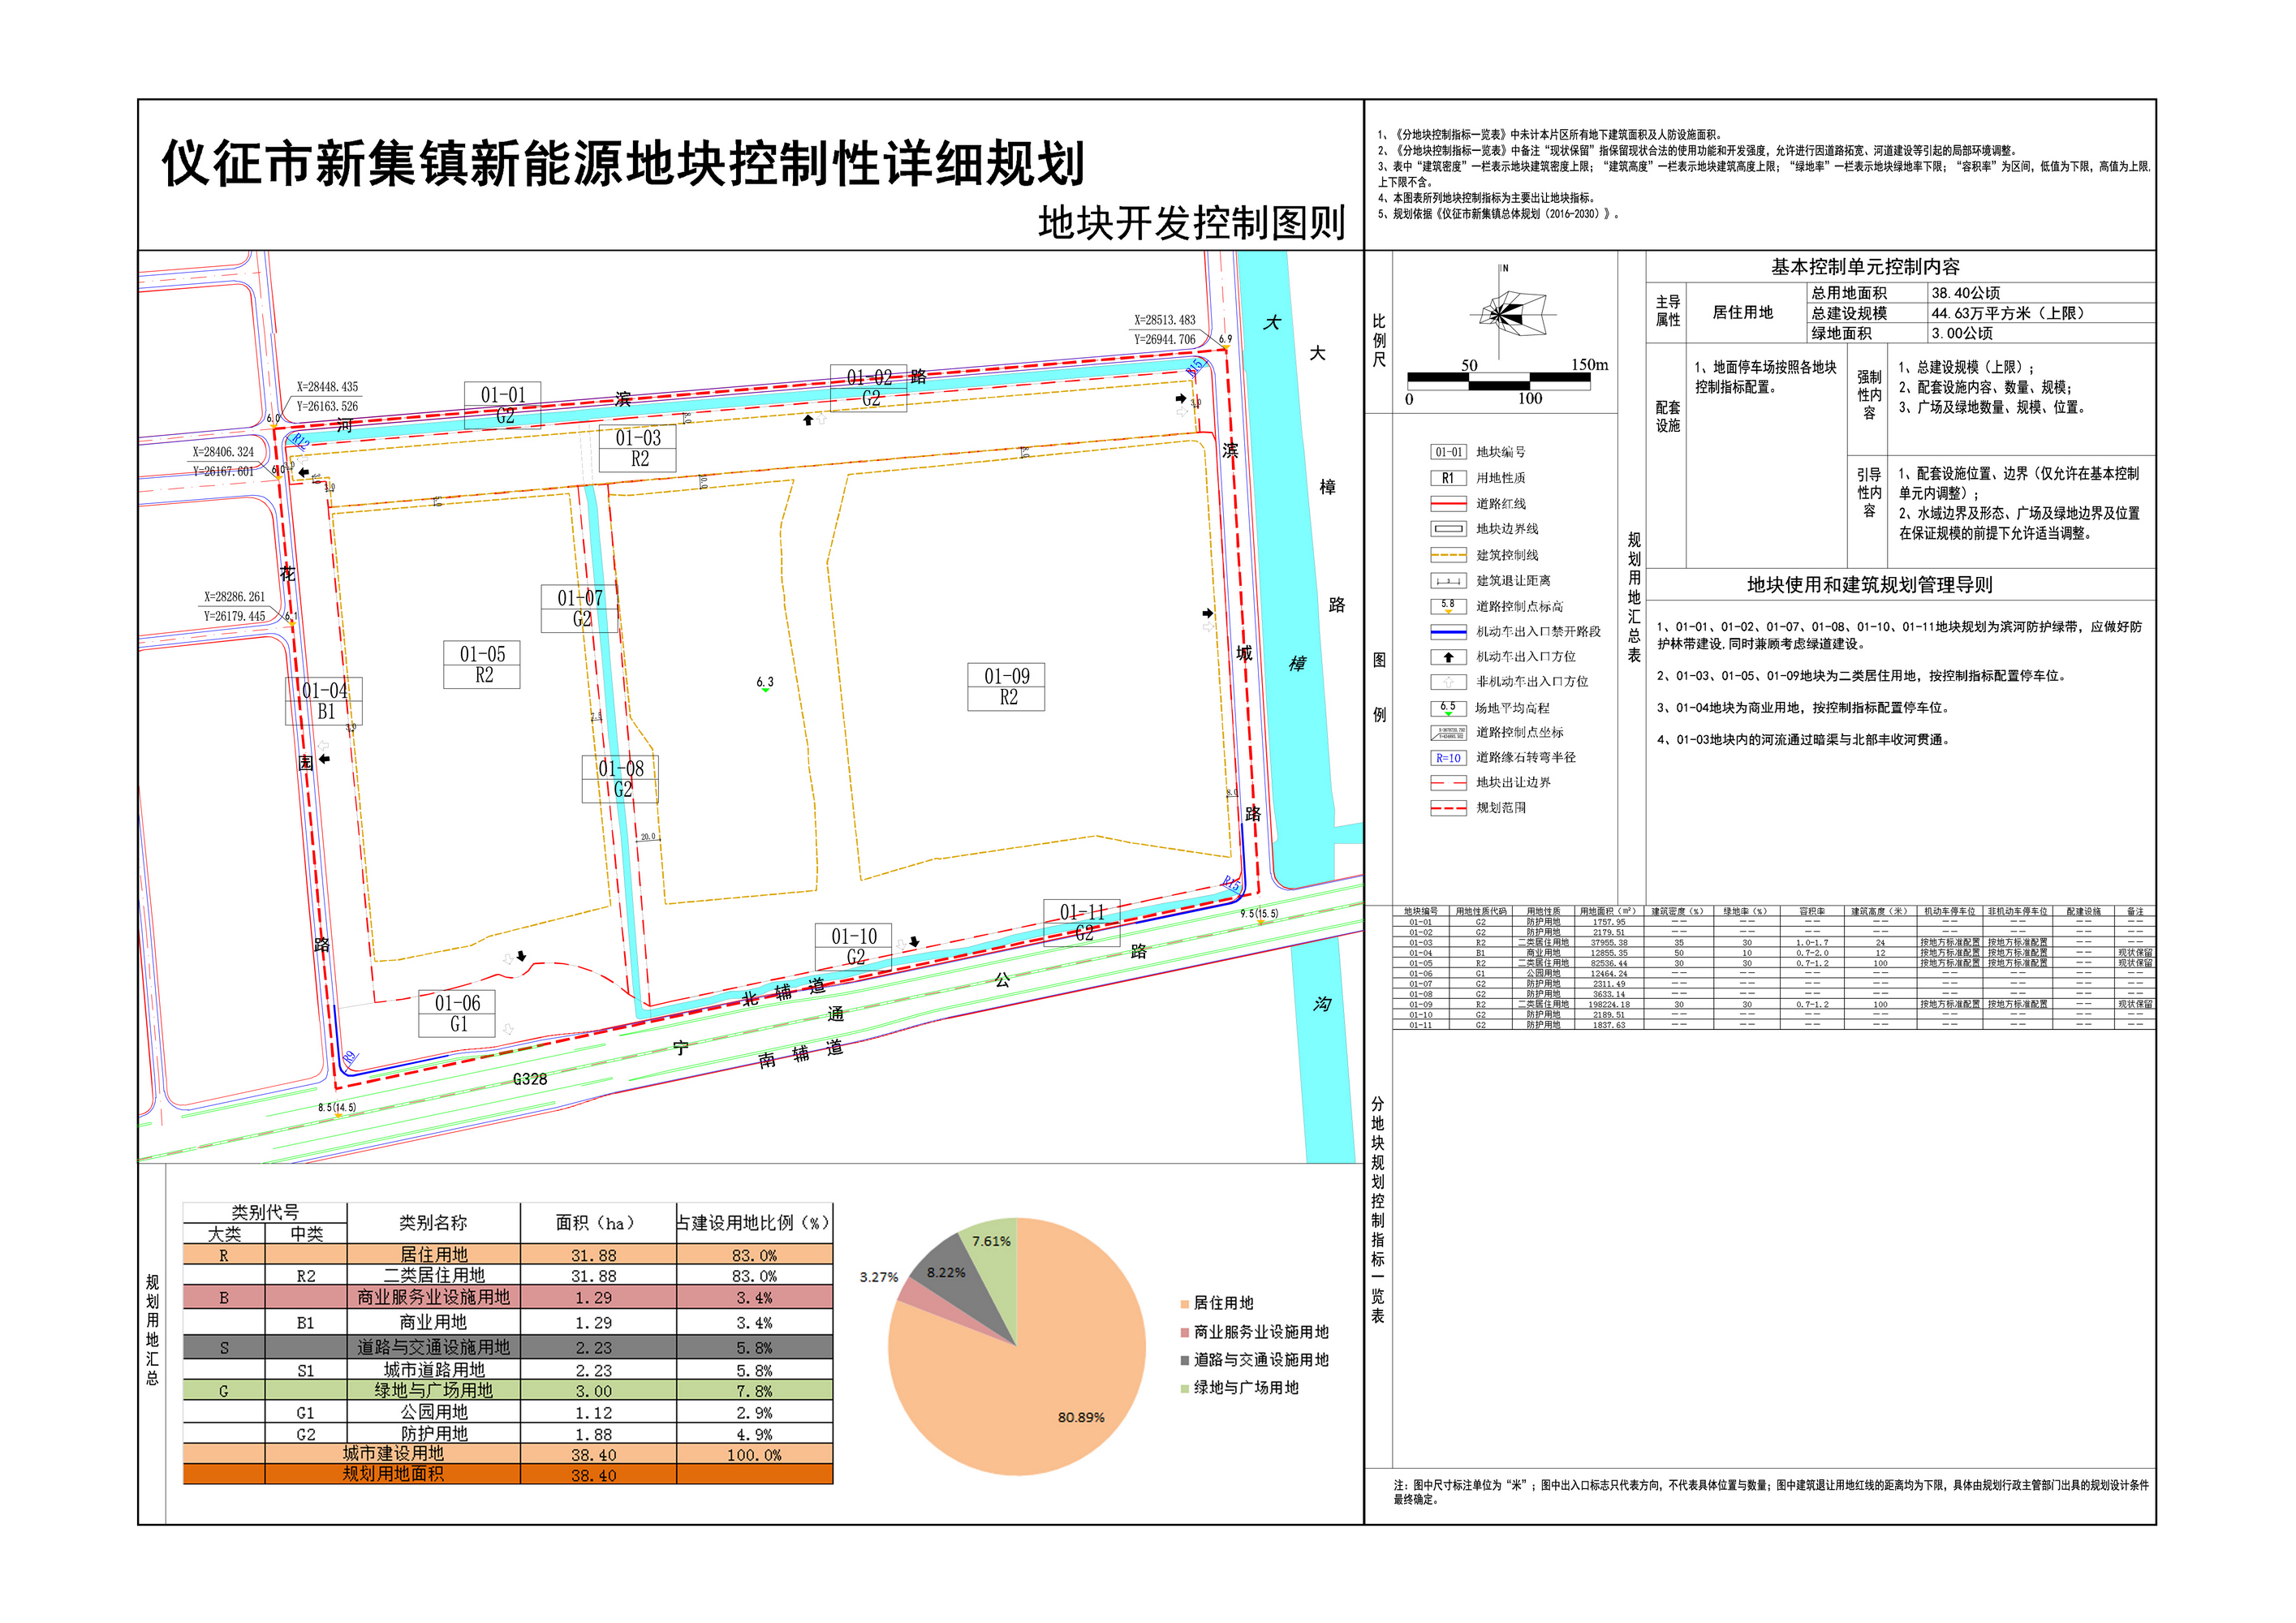The image size is (2296, 1623).
Task: Click the pink square beside 商业服务业设施用地 in chart legend
Action: coord(1185,1333)
